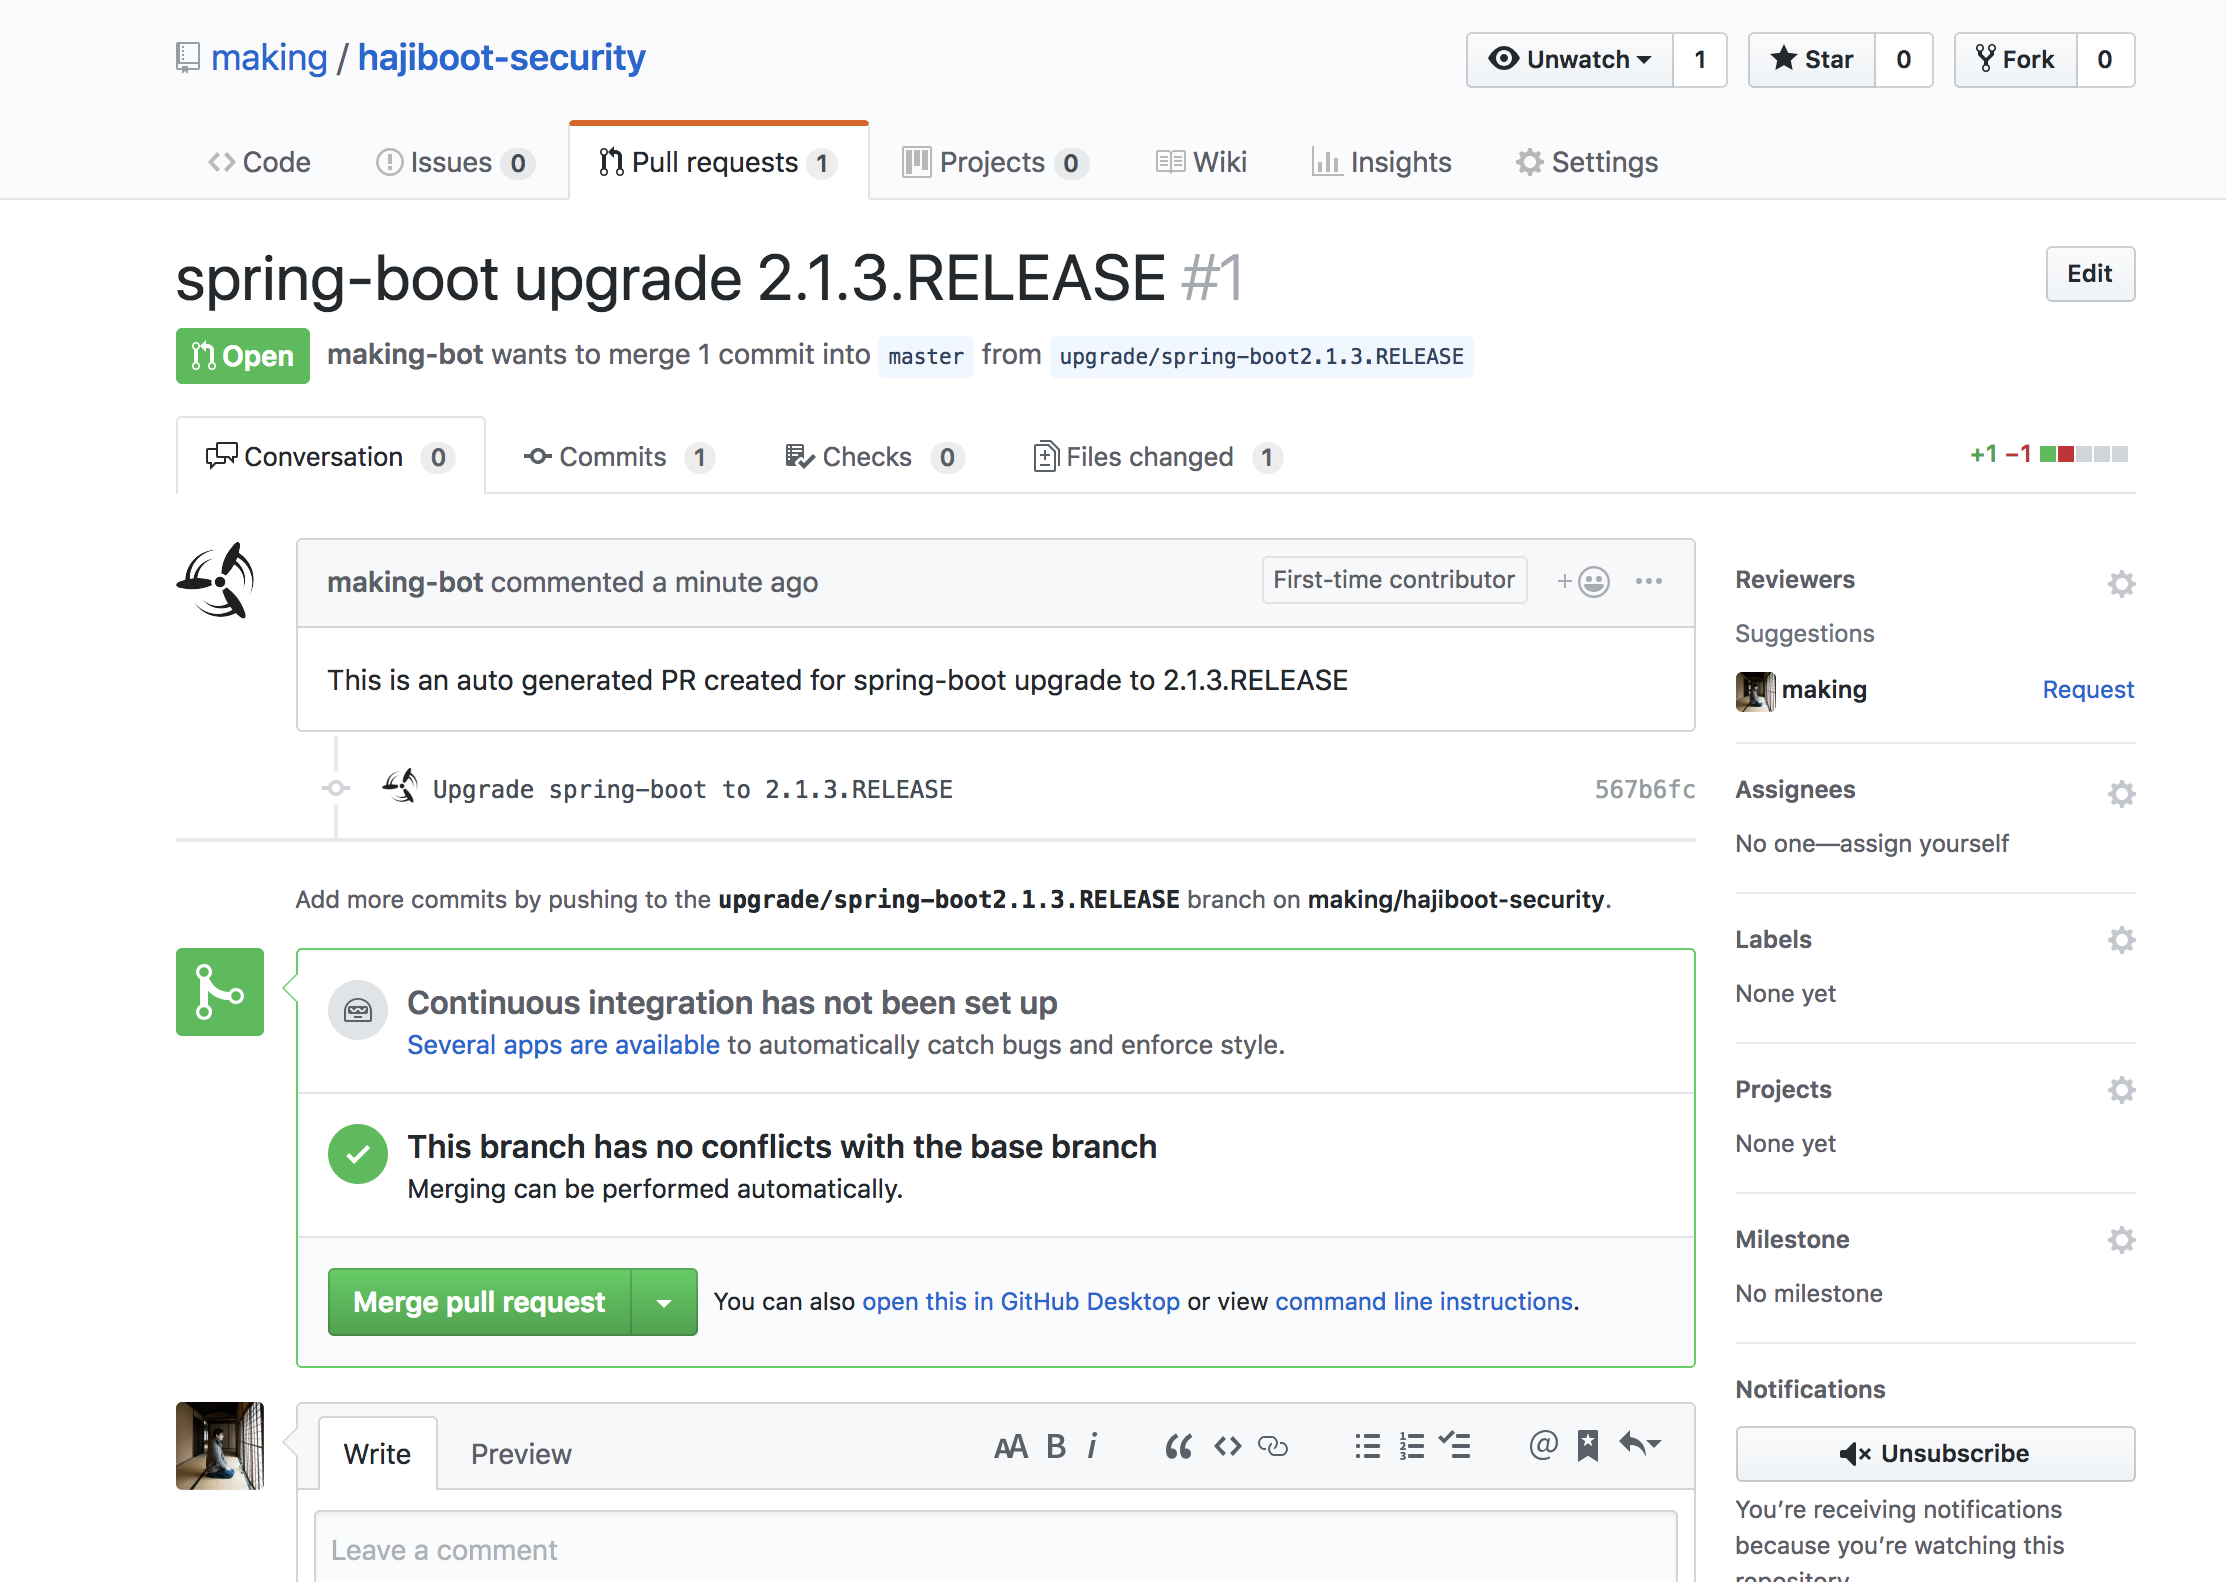2226x1582 pixels.
Task: Unsubscribe from notifications
Action: pyautogui.click(x=1934, y=1453)
